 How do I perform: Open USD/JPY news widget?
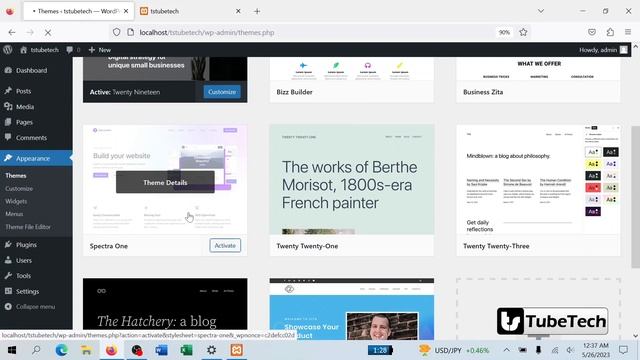coord(454,350)
